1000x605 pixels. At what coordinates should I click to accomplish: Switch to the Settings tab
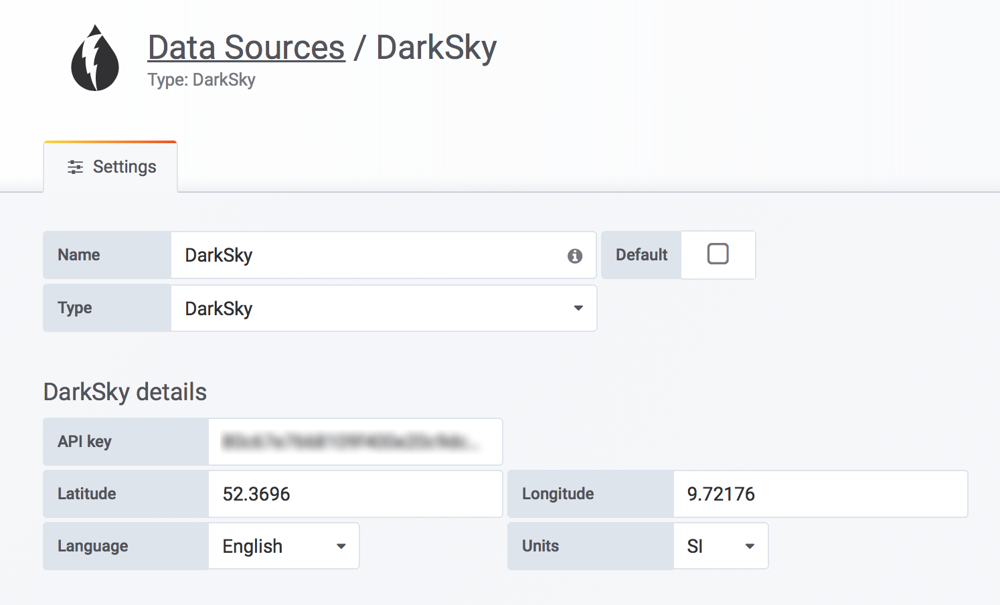[111, 167]
